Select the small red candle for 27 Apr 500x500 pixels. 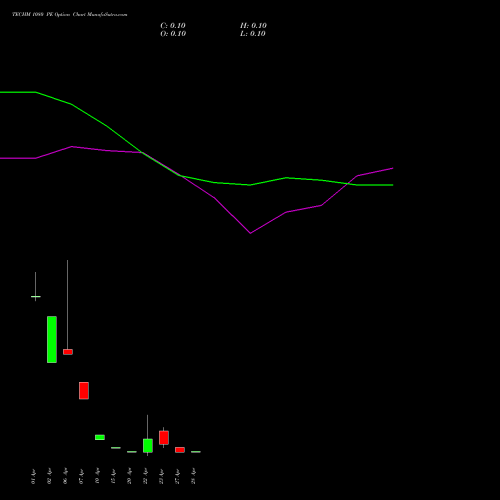click(180, 450)
